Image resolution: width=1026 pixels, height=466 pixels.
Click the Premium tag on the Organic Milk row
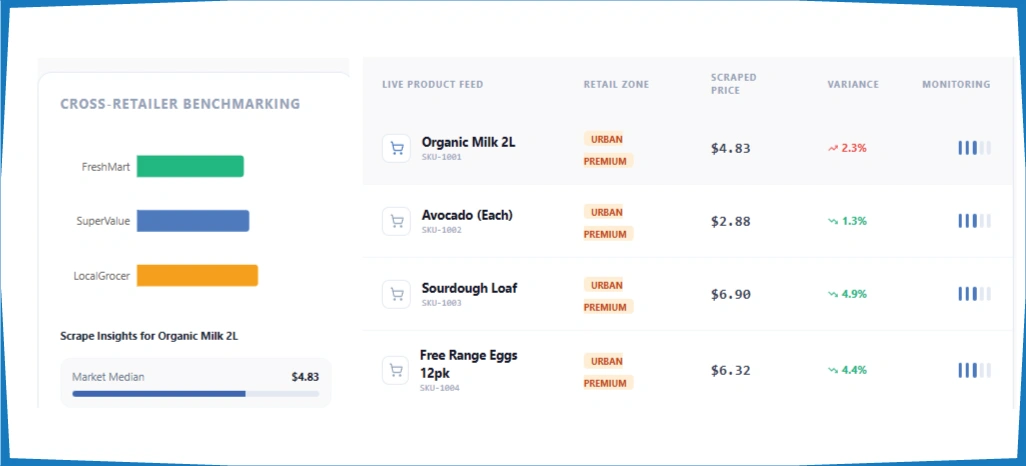(x=605, y=161)
